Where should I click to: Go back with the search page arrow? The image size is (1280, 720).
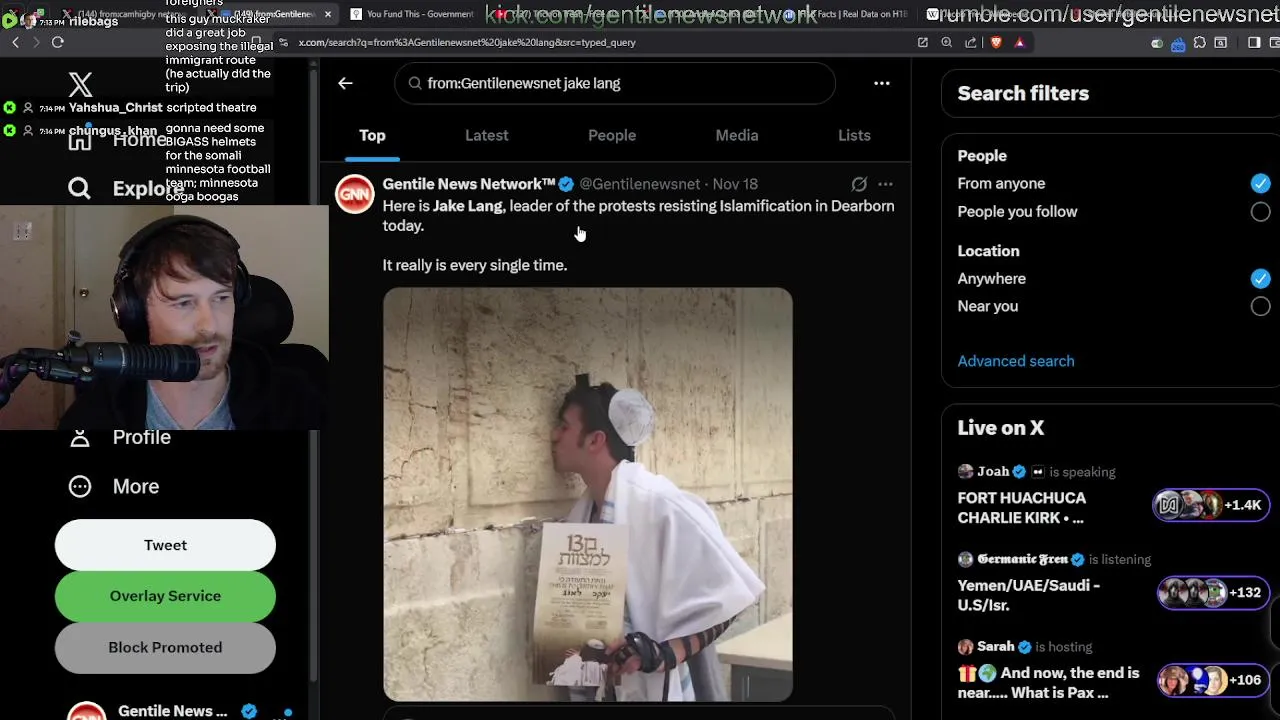pos(345,83)
